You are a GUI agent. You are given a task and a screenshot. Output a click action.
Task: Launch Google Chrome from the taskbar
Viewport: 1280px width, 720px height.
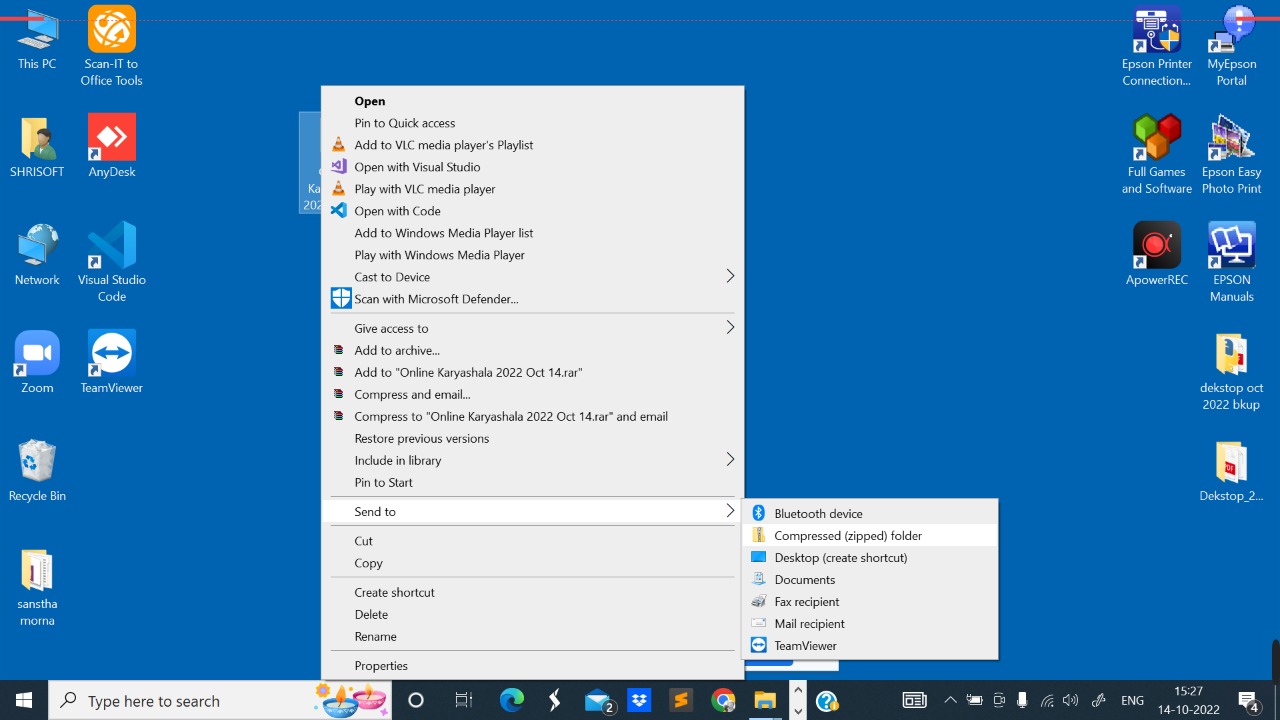tap(723, 700)
